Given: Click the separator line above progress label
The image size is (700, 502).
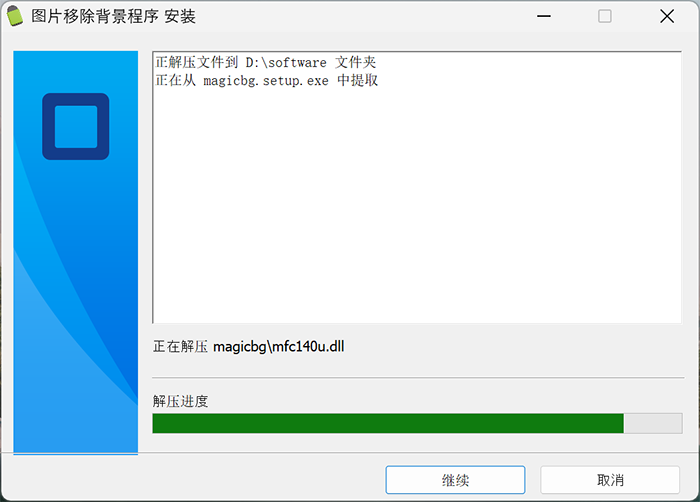Looking at the screenshot, I should (418, 378).
